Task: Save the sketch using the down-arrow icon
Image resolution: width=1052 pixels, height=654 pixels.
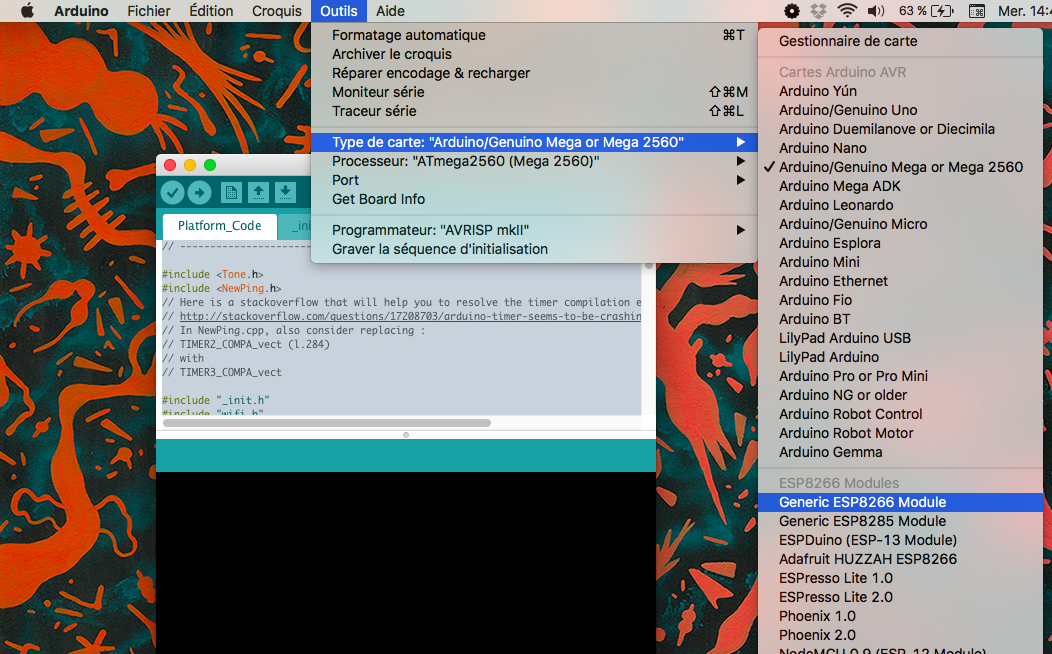Action: pos(285,193)
